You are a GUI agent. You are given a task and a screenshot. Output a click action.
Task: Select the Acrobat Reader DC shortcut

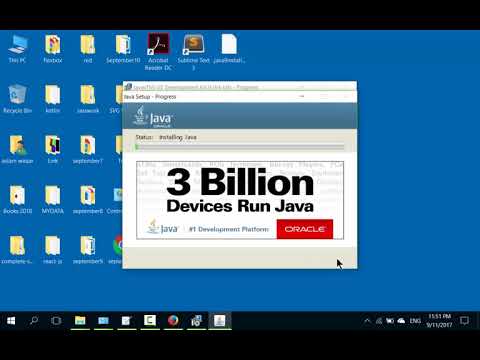158,52
